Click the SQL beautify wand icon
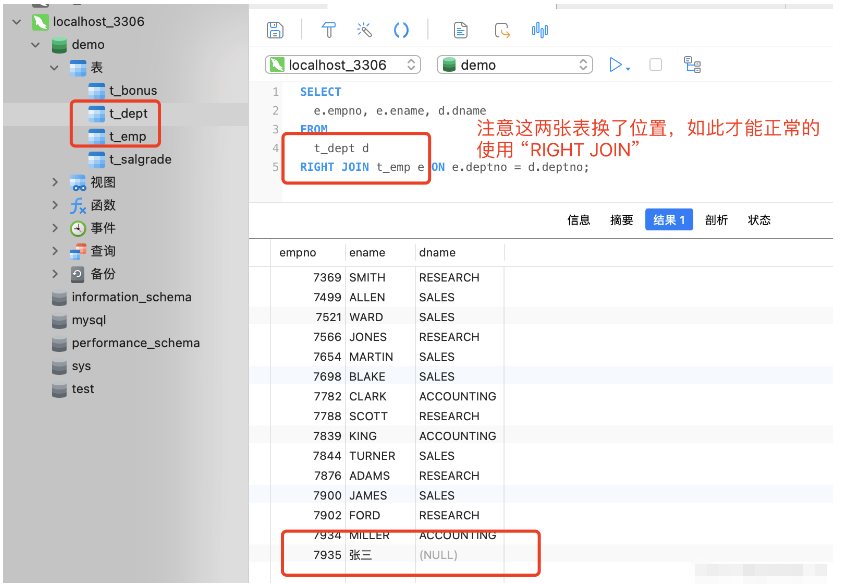841x584 pixels. click(364, 29)
